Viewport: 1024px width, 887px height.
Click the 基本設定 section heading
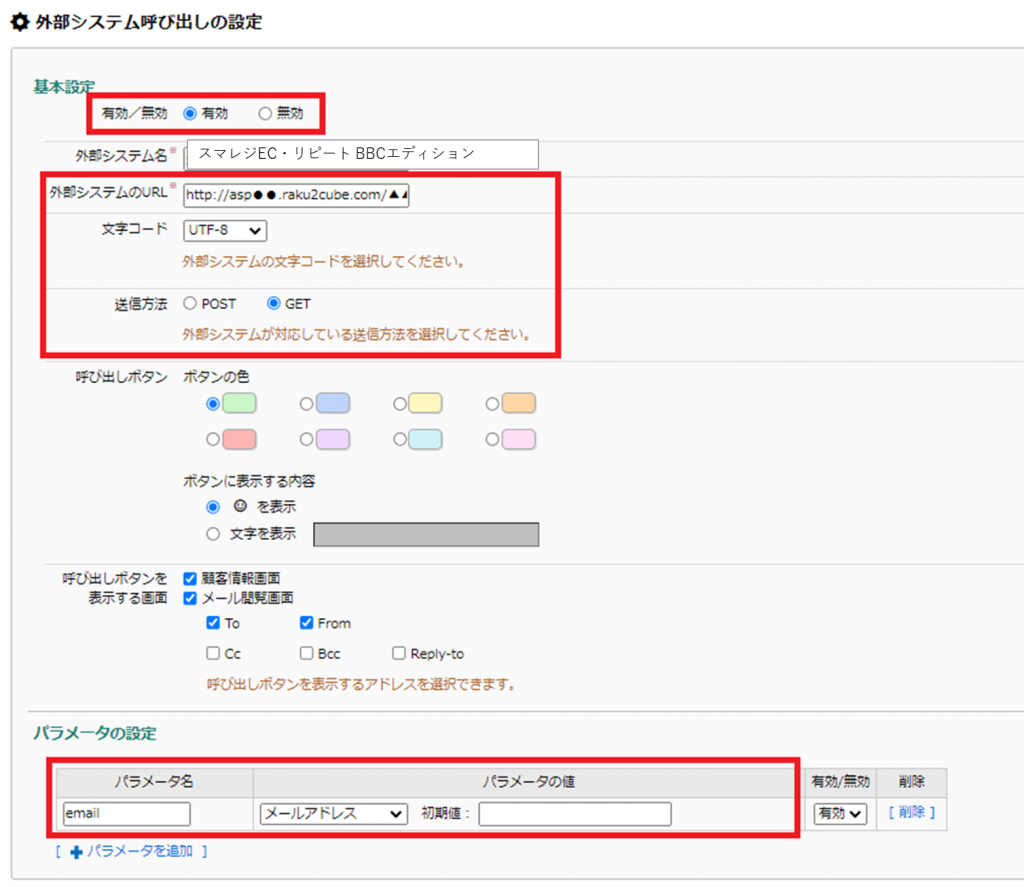64,86
